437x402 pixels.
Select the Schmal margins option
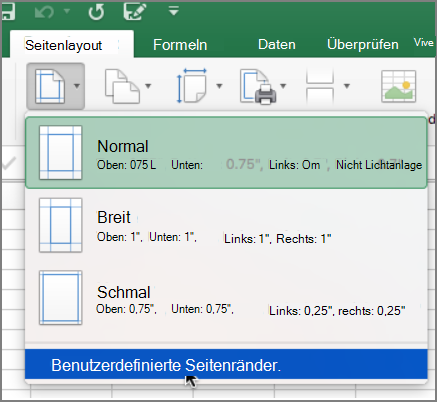tap(226, 298)
